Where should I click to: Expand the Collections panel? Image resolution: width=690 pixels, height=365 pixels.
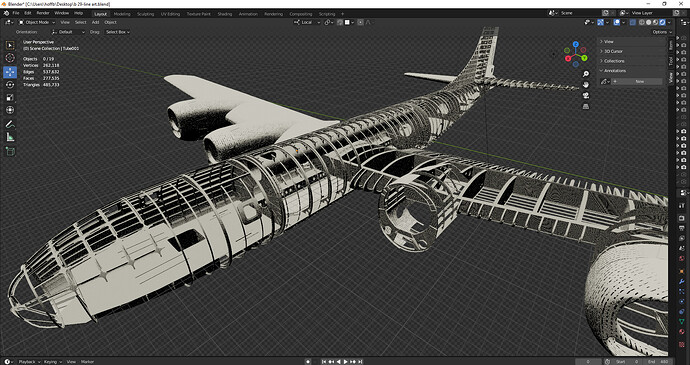pos(632,61)
